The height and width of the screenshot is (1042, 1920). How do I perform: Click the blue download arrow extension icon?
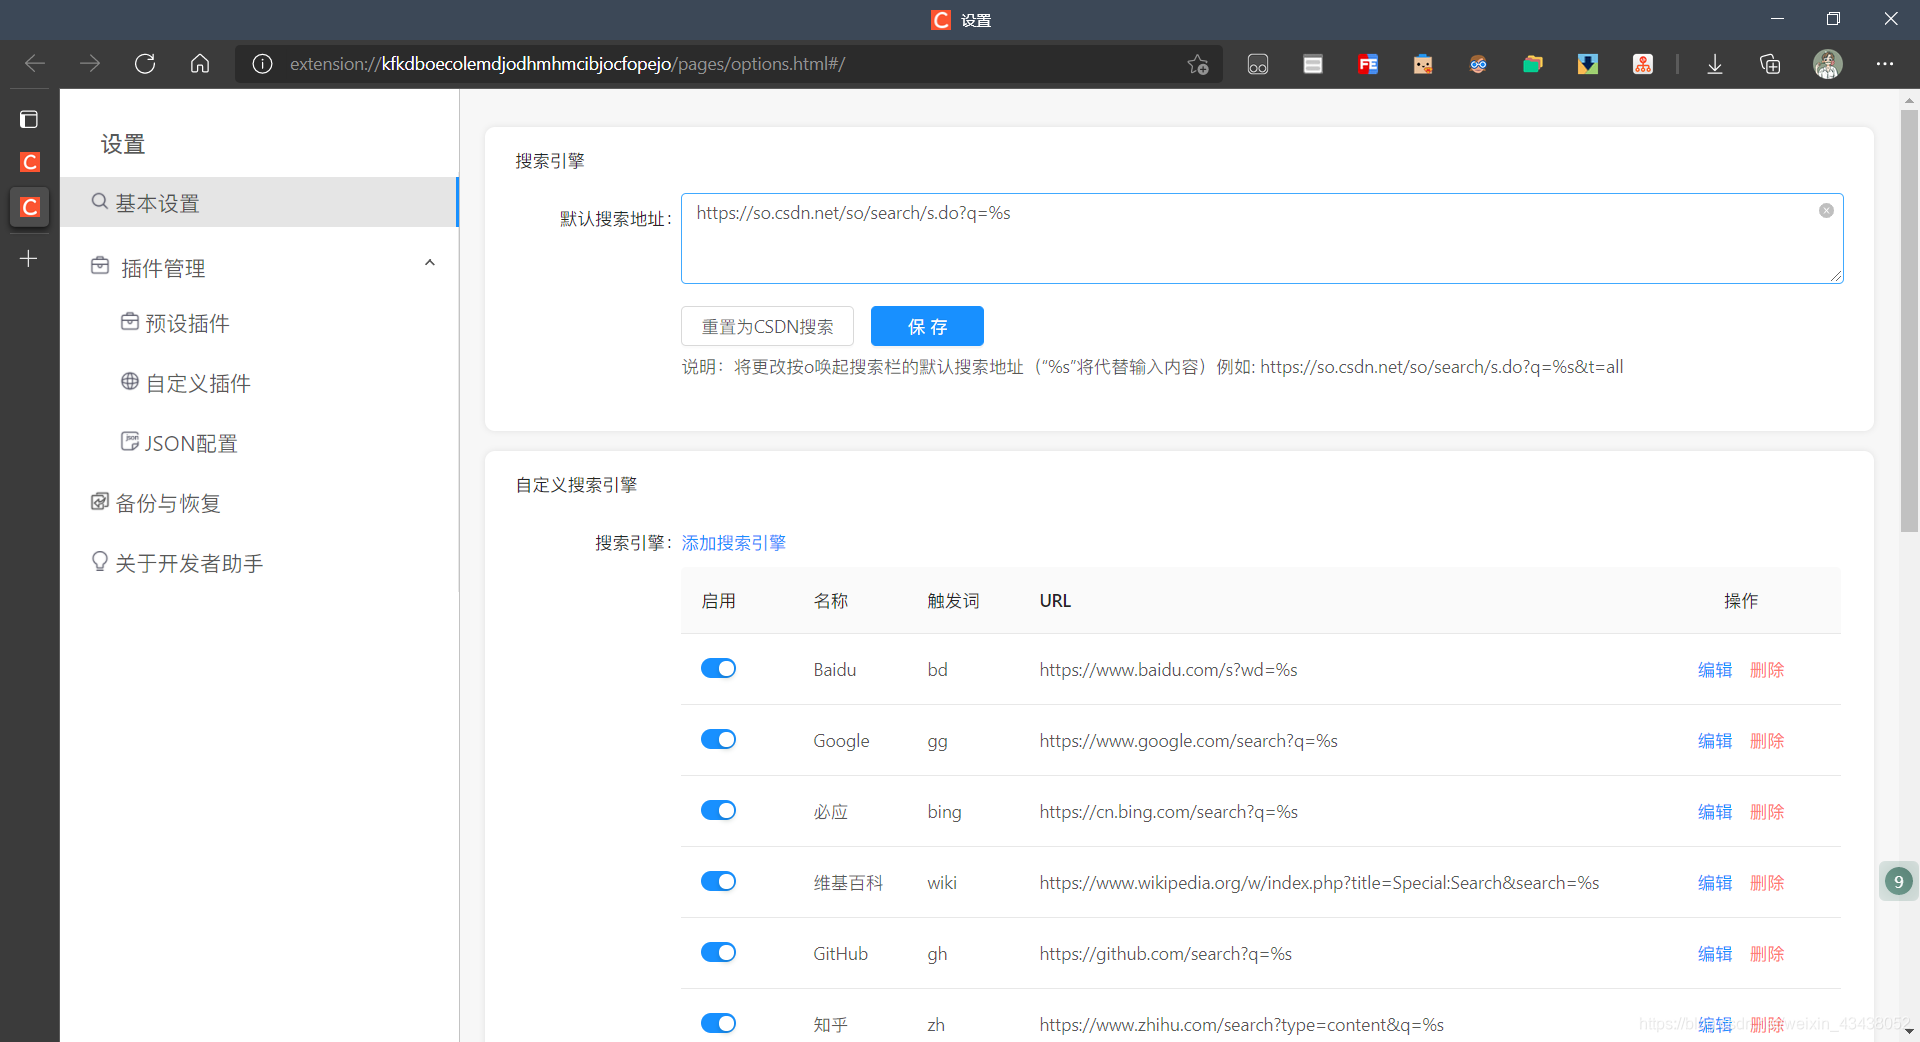click(x=1588, y=64)
